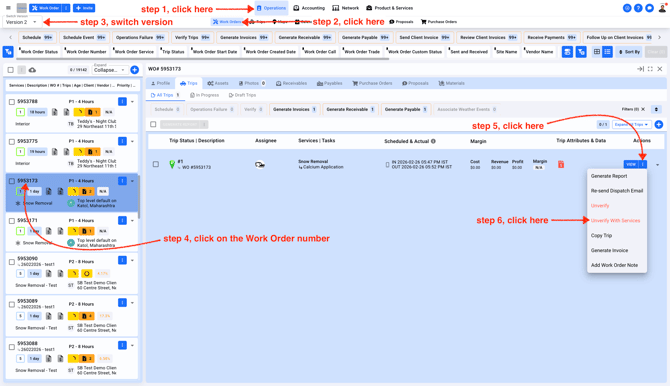
Task: Tick the select-all checkbox in work order list header
Action: 11,70
